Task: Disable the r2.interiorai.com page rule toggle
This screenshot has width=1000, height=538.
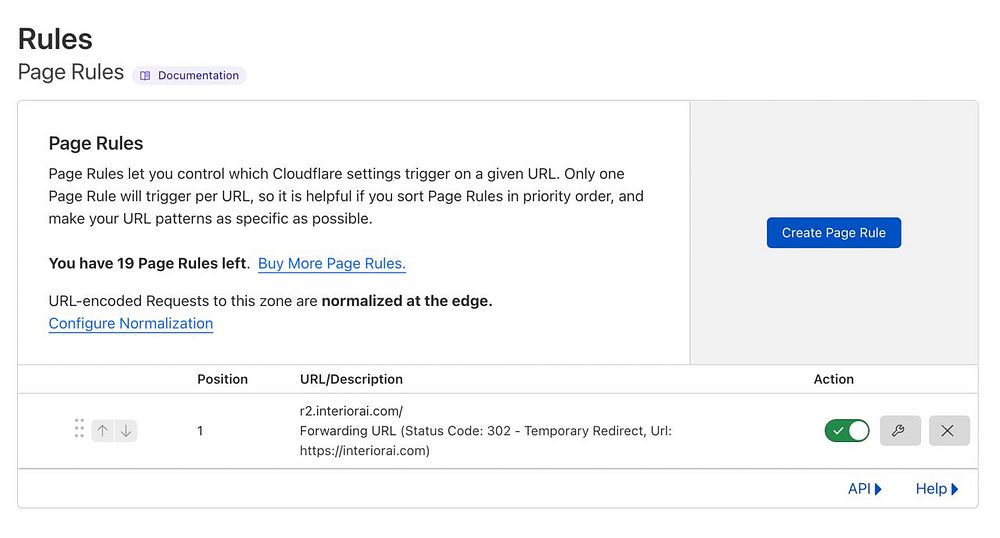Action: point(847,431)
